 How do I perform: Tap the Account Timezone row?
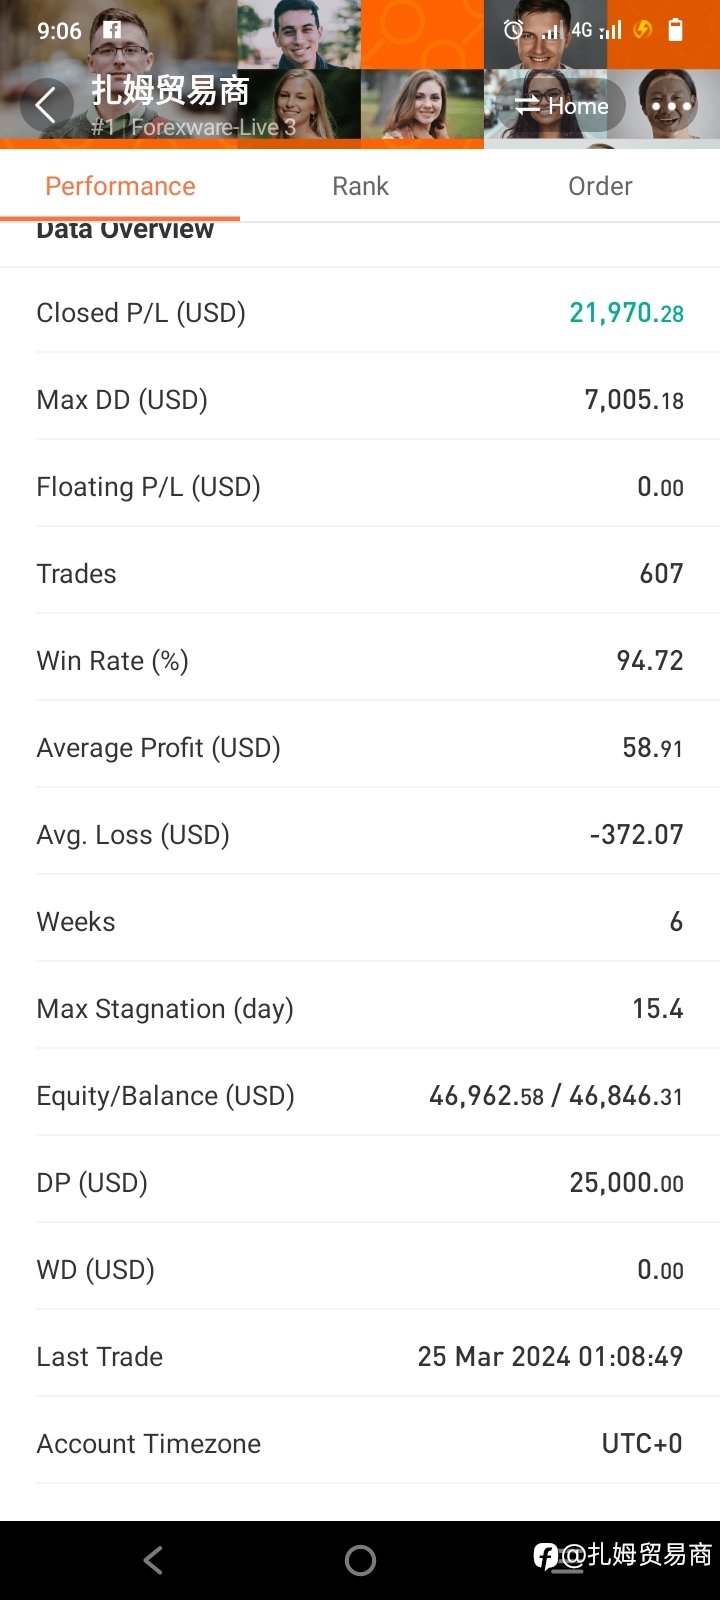coord(360,1444)
